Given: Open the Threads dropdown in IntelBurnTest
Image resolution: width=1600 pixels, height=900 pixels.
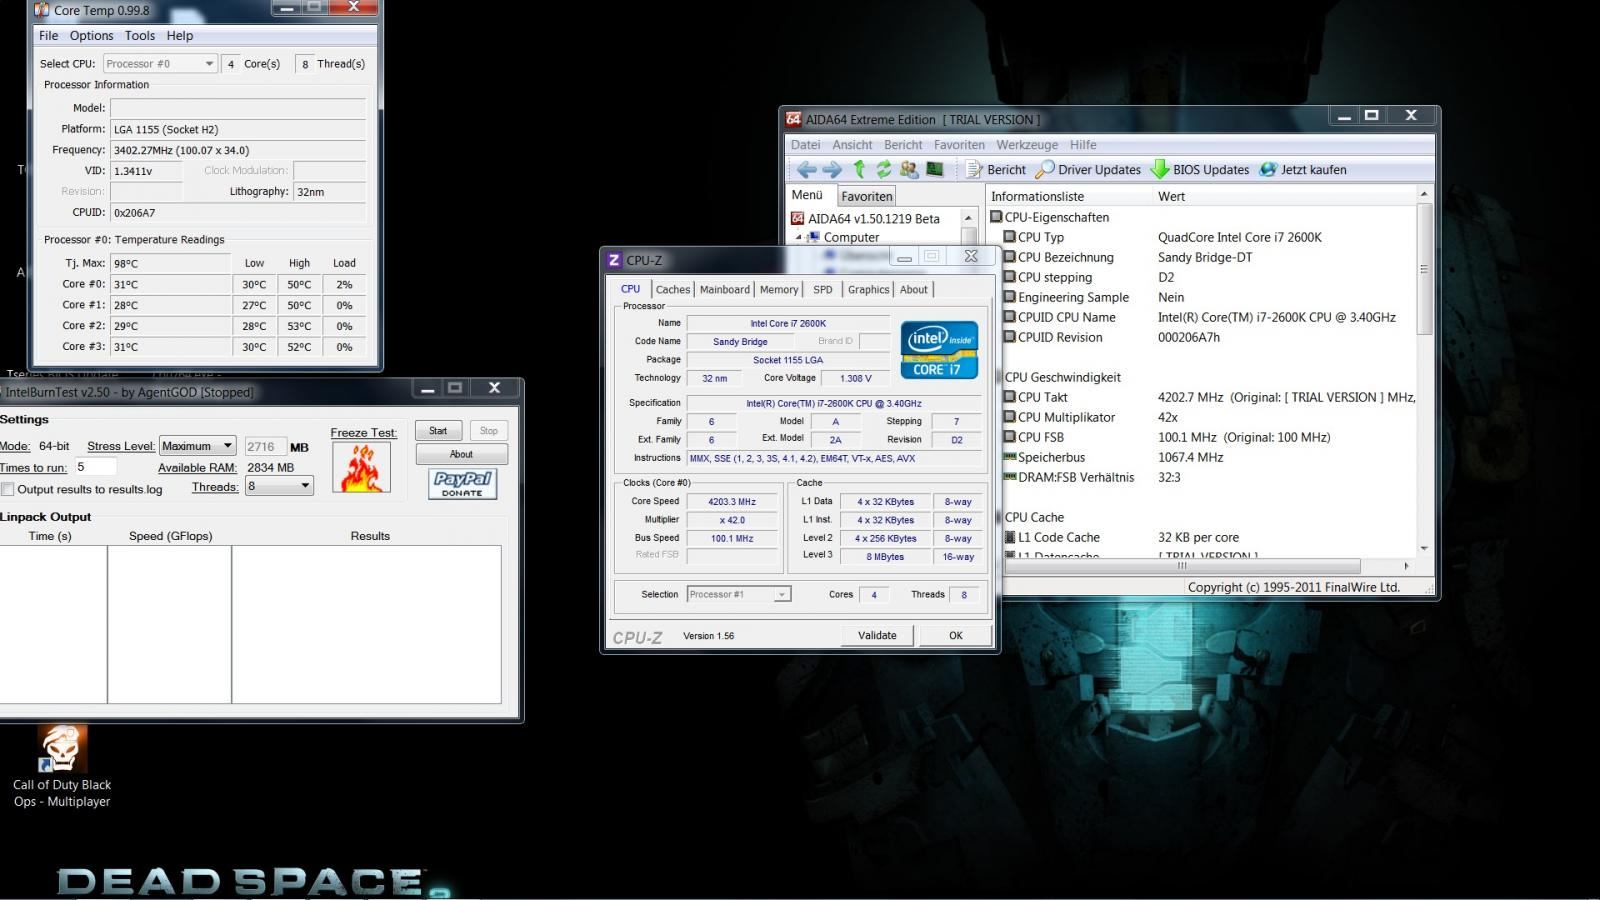Looking at the screenshot, I should (279, 486).
